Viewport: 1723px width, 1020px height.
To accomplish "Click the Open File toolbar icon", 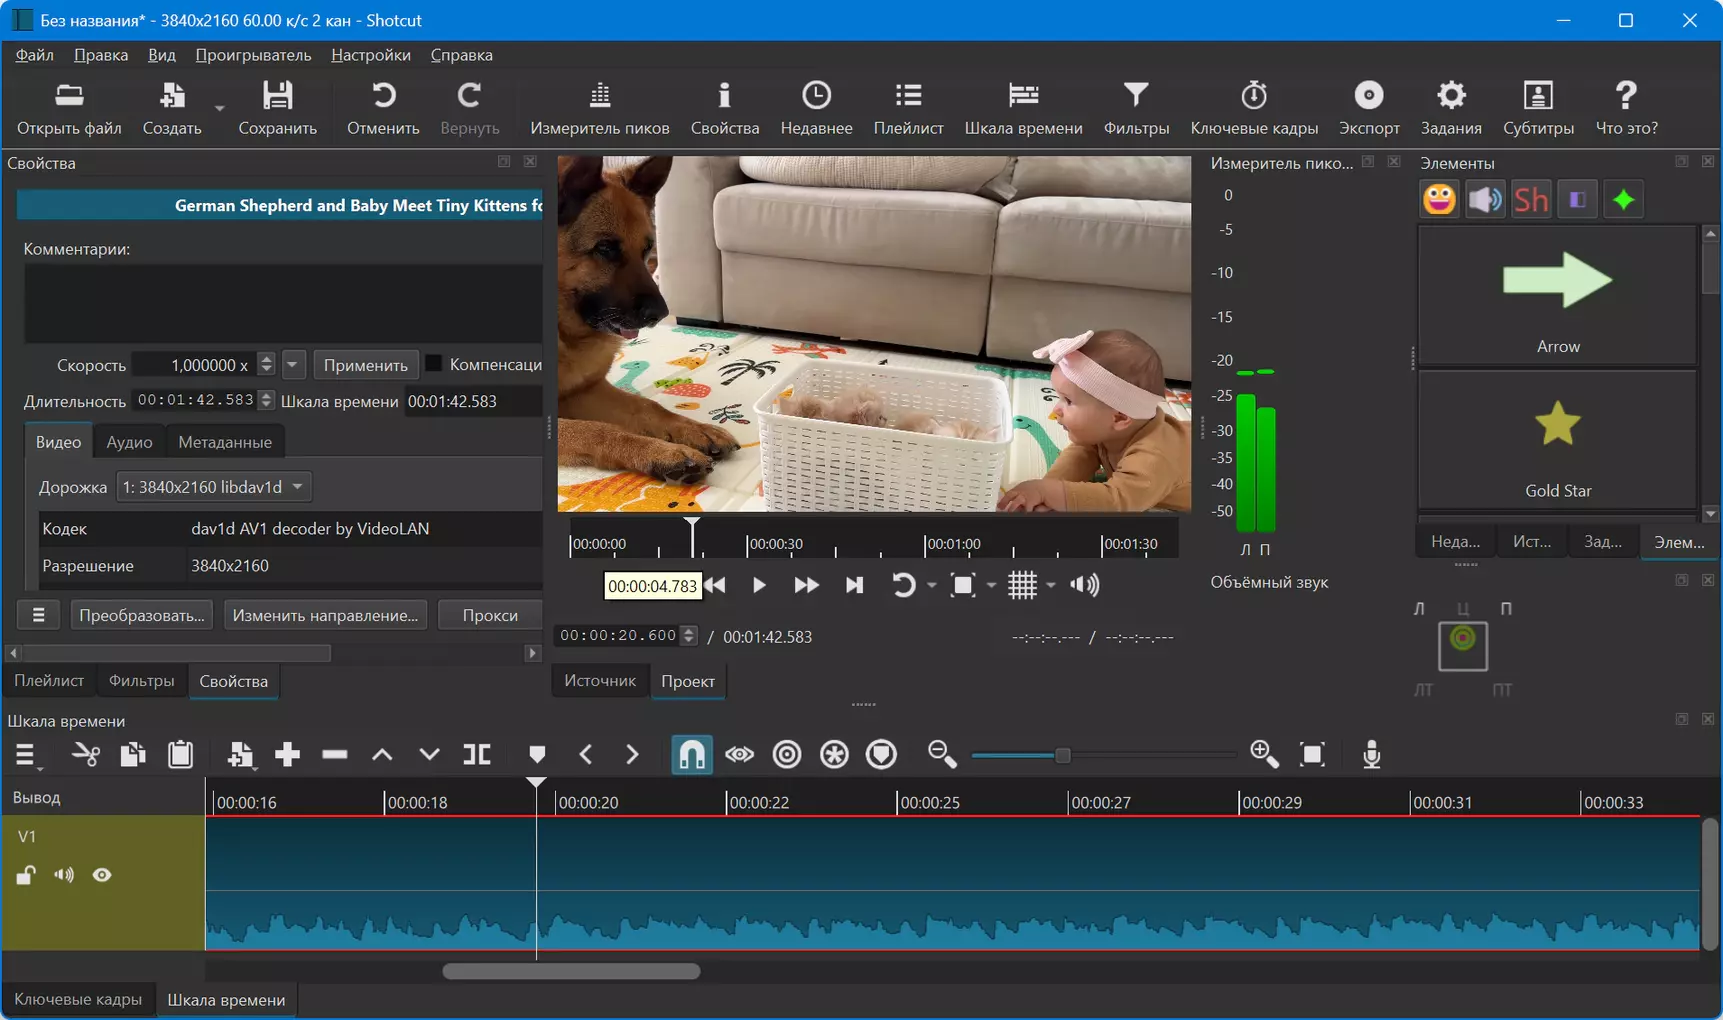I will click(69, 108).
